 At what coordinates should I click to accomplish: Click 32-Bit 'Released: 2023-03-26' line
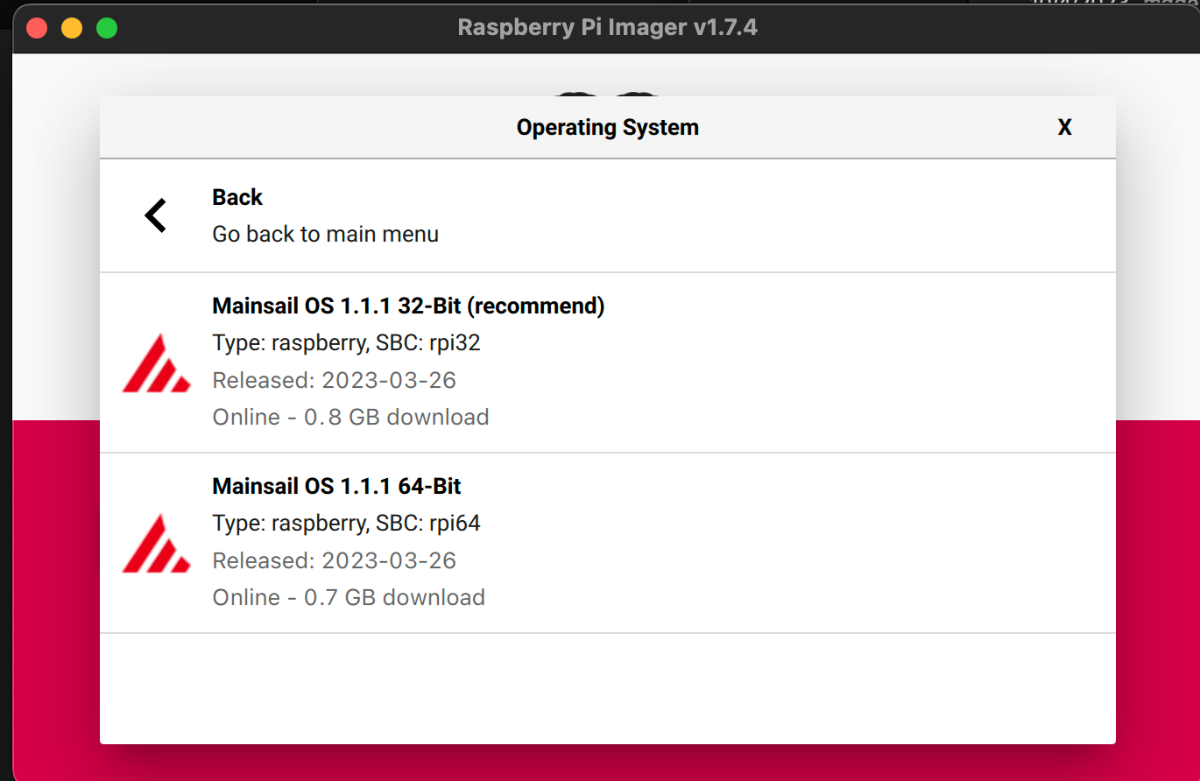[x=334, y=380]
